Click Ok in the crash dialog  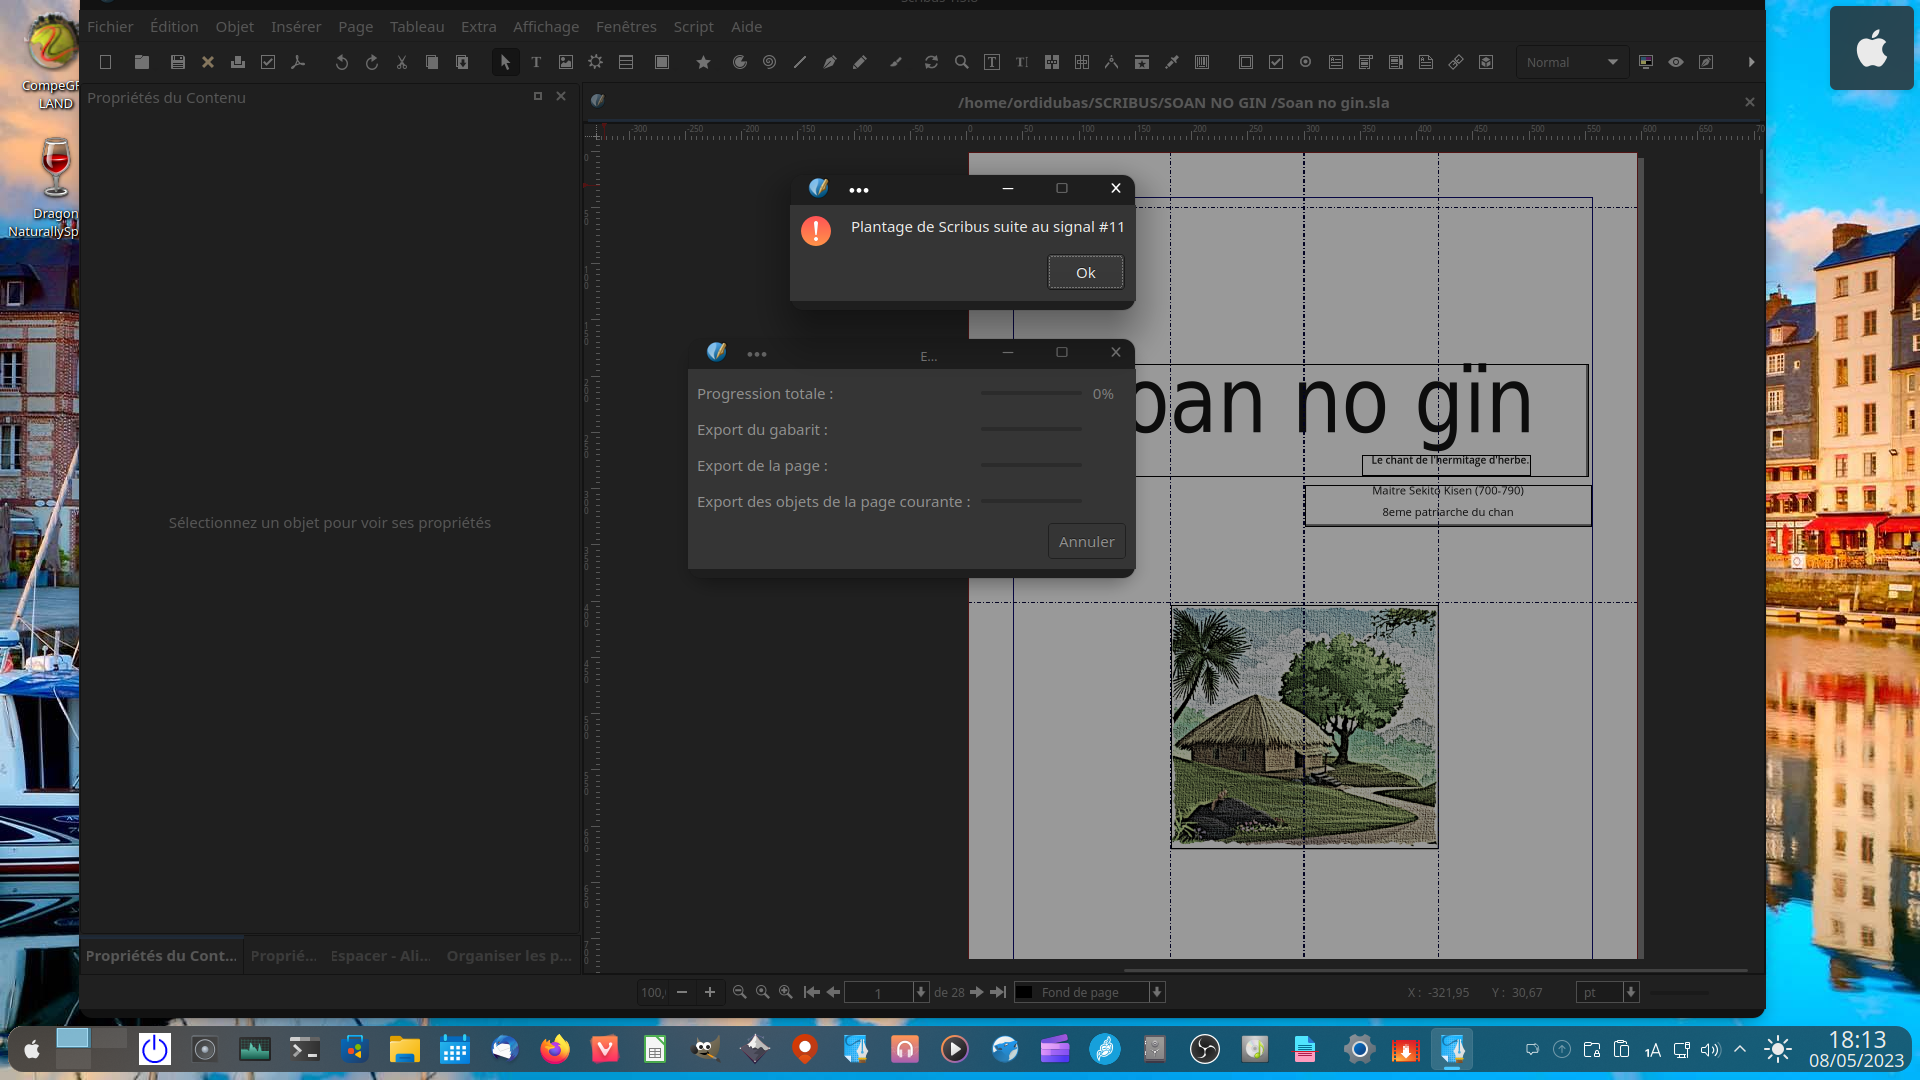tap(1085, 272)
